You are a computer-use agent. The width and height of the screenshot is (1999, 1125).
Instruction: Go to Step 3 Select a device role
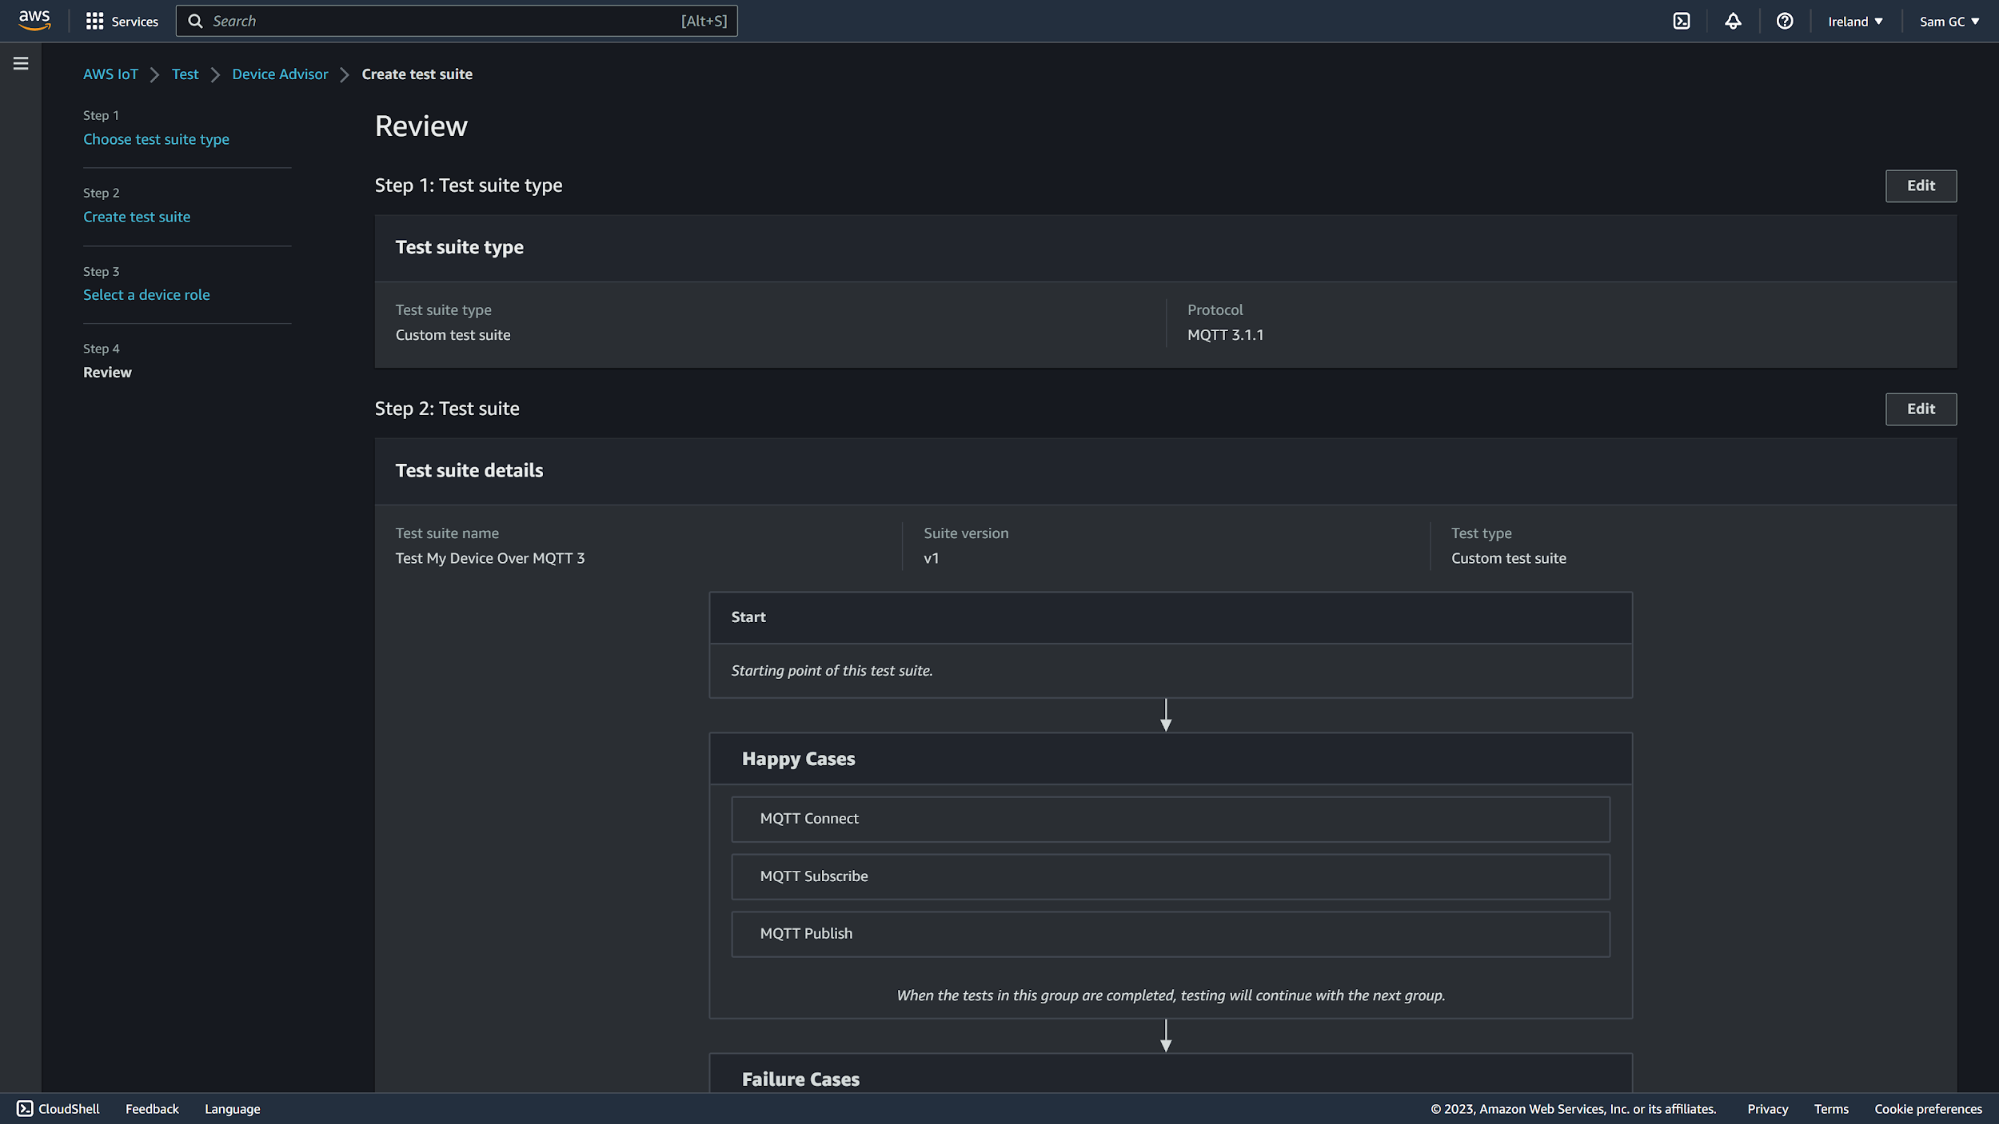point(146,295)
